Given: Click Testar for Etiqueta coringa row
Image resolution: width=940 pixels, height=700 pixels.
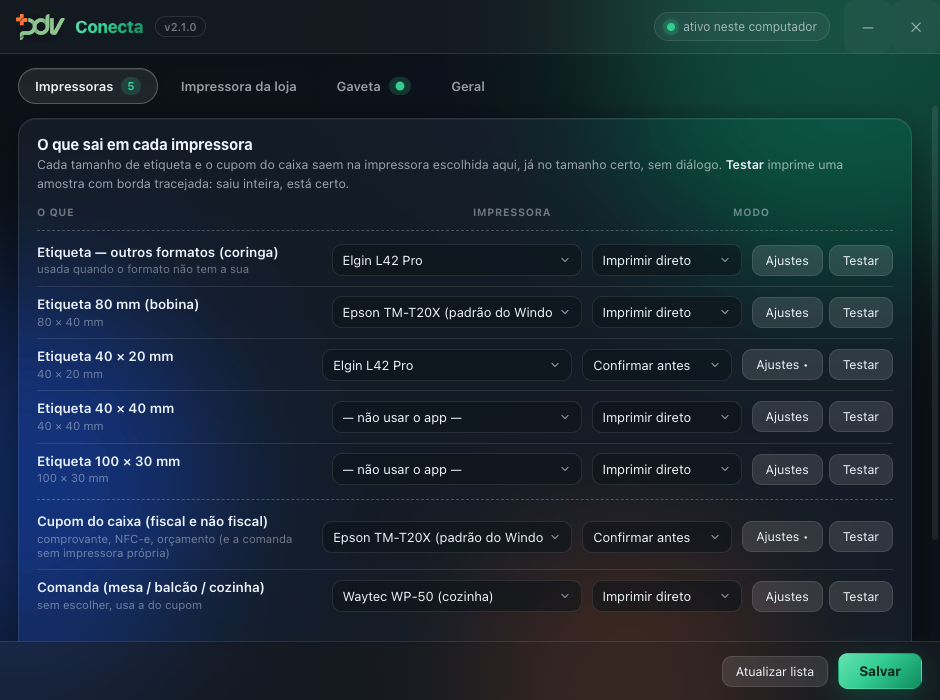Looking at the screenshot, I should click(861, 260).
